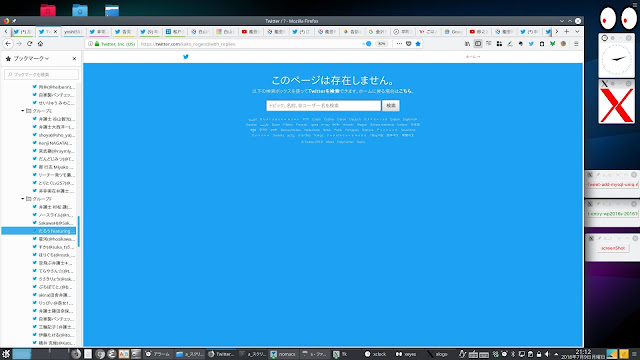Image resolution: width=640 pixels, height=360 pixels.
Task: Click the forward navigation arrow
Action: point(19,44)
